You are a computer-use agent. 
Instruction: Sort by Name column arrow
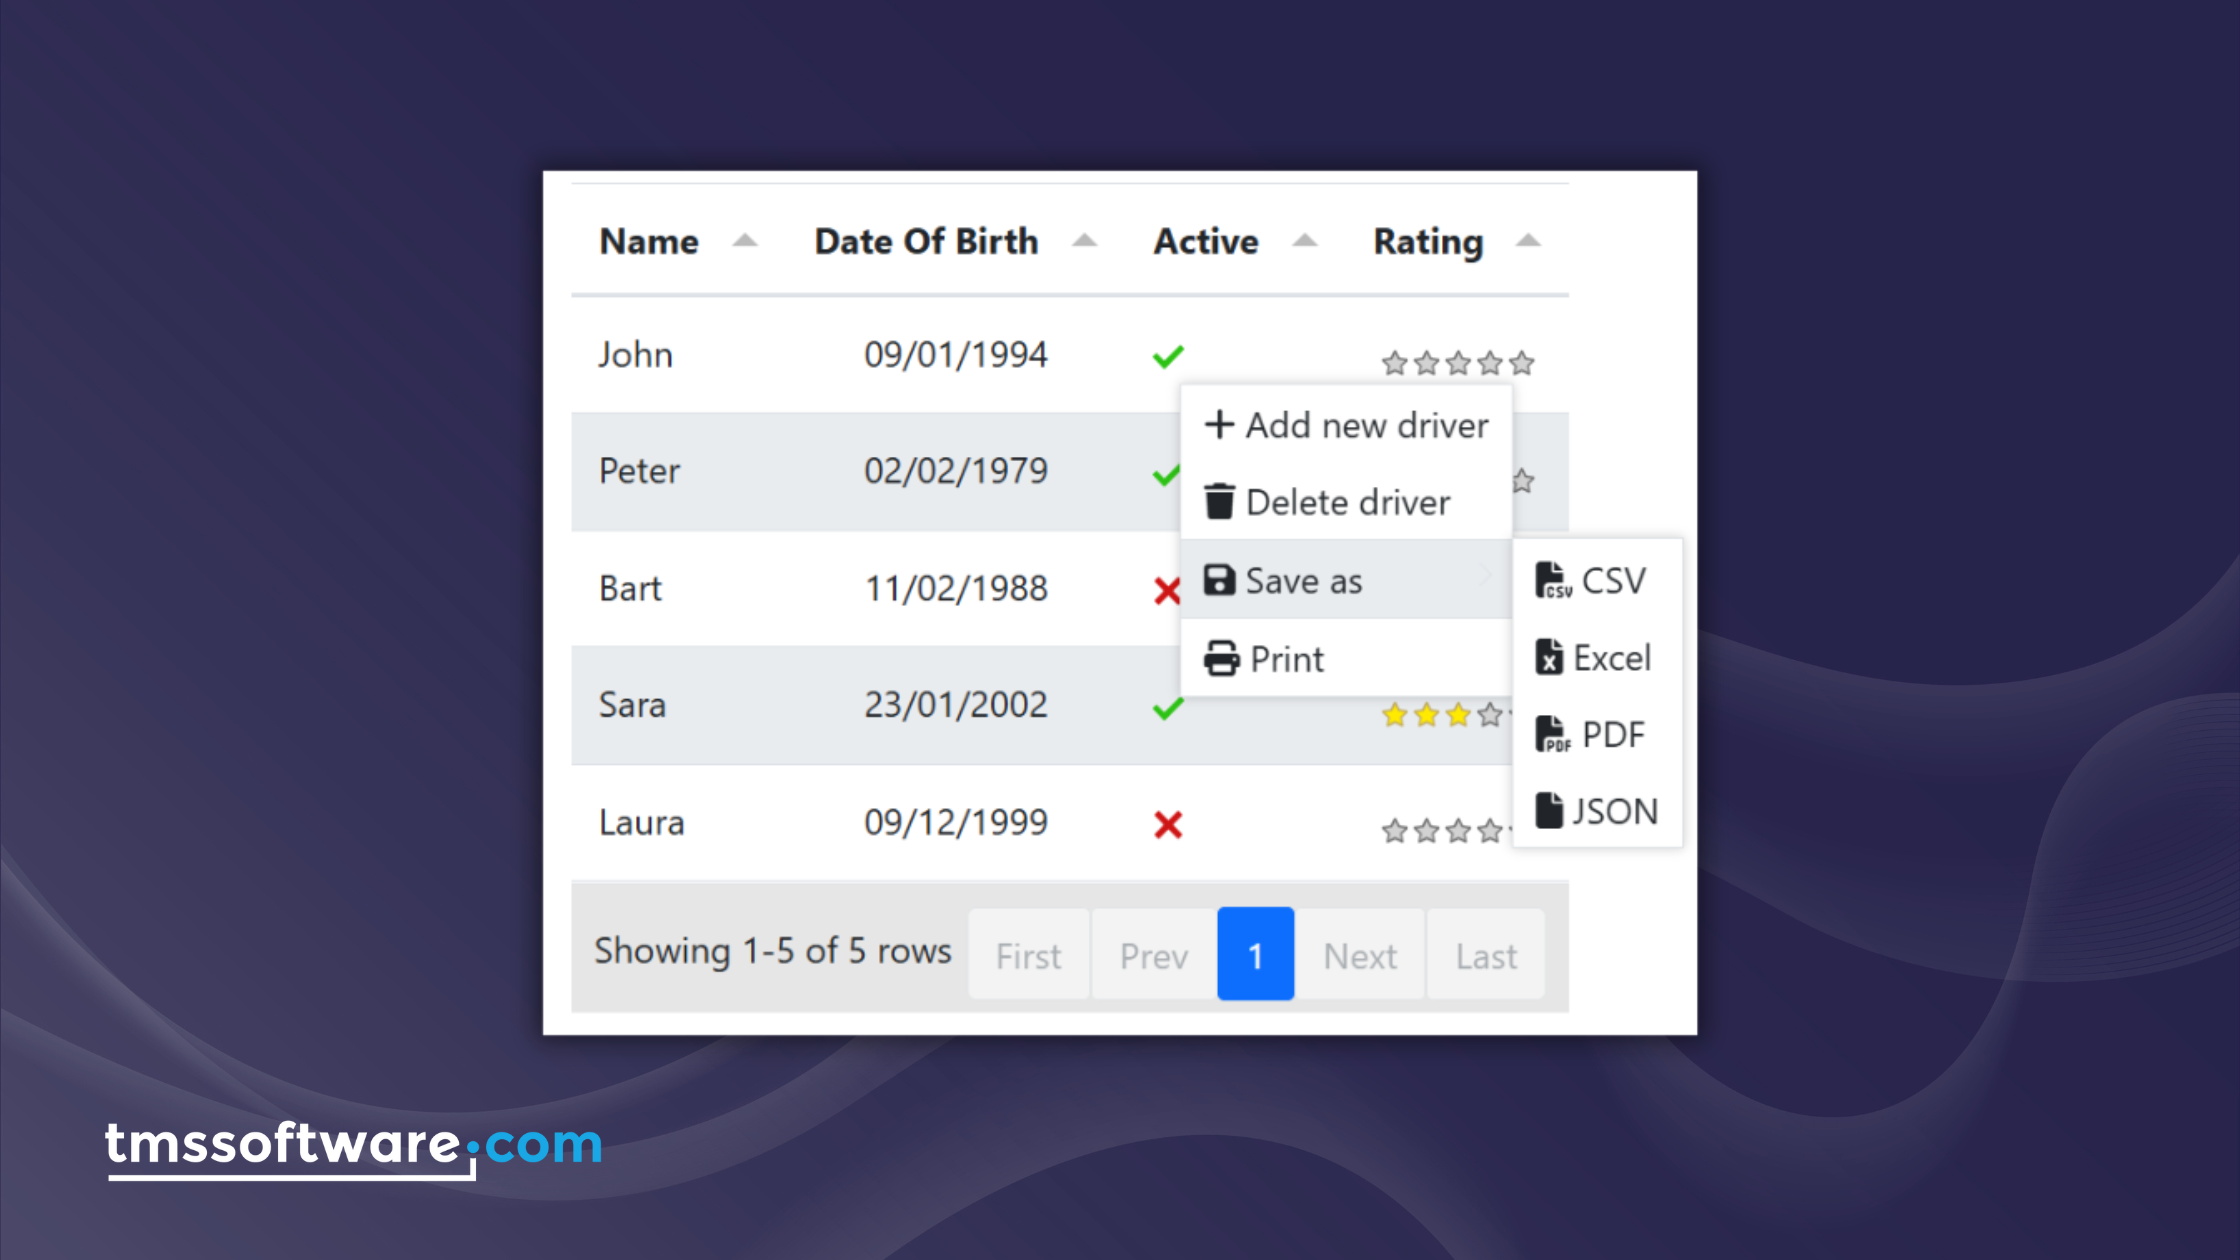click(x=744, y=241)
